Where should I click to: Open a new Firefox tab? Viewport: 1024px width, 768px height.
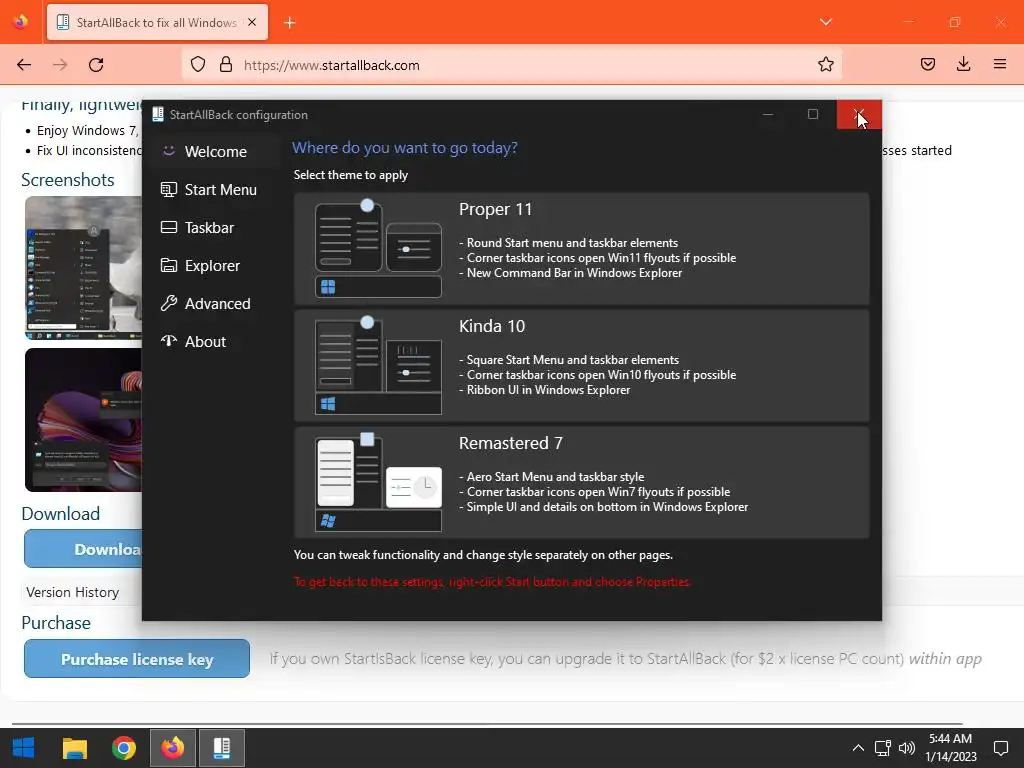(x=290, y=23)
